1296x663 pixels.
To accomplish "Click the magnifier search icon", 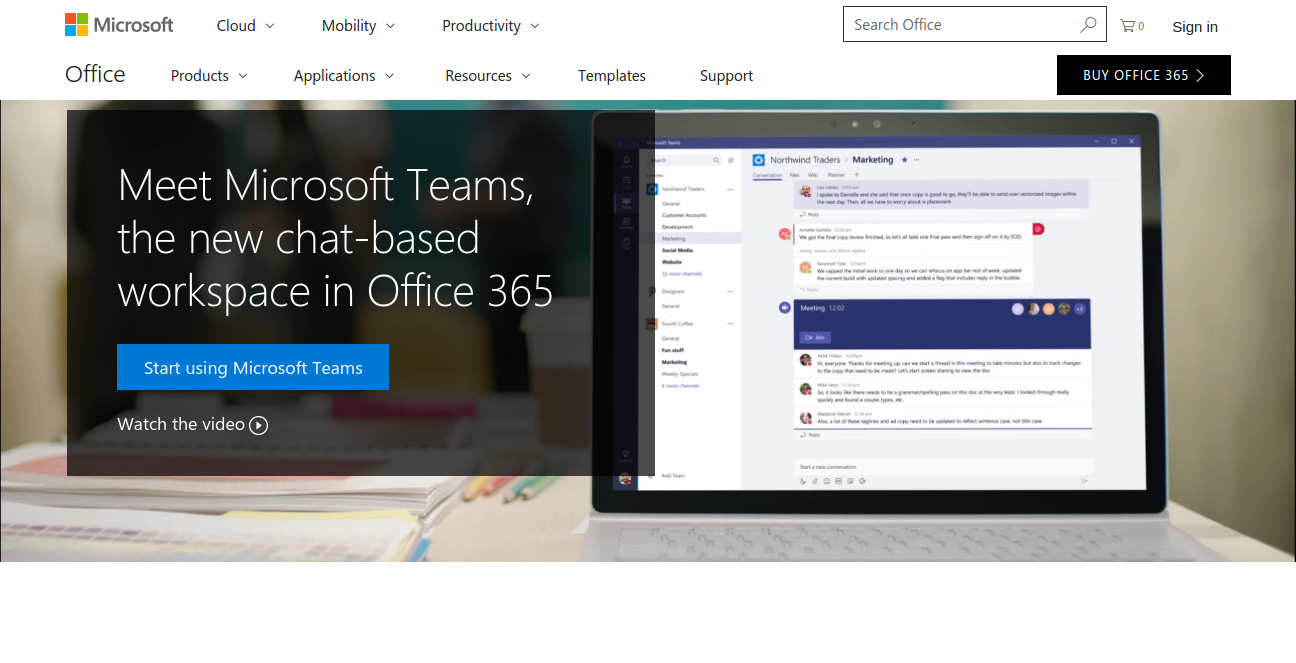I will (1088, 25).
